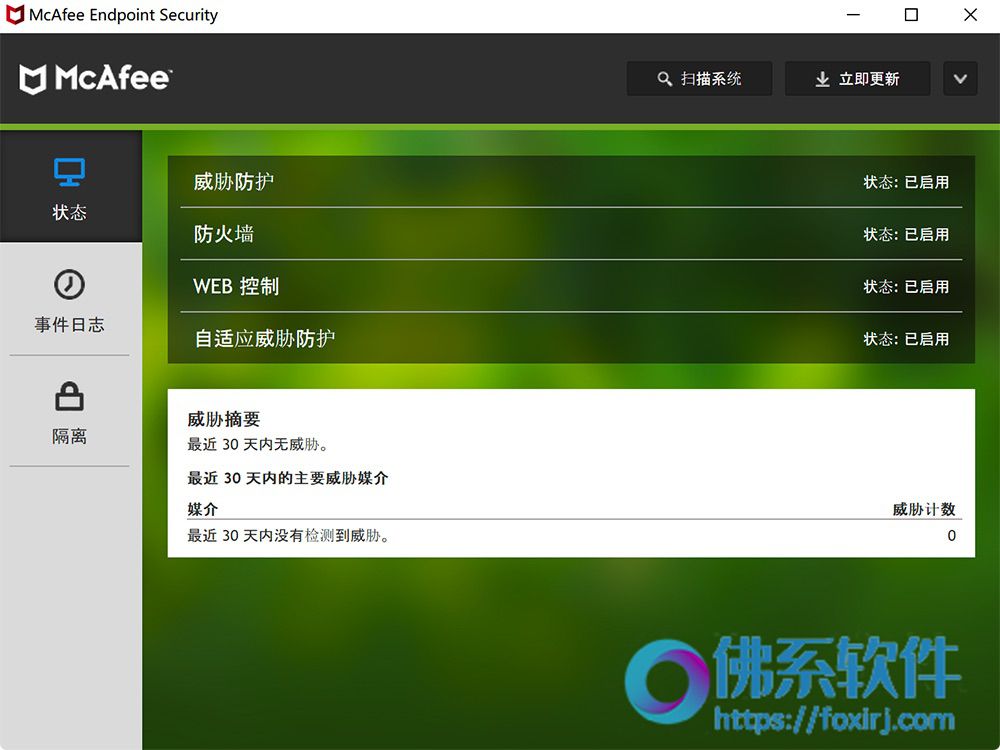Image resolution: width=1000 pixels, height=750 pixels.
Task: Click the 扫描系统 scan system button
Action: [x=699, y=78]
